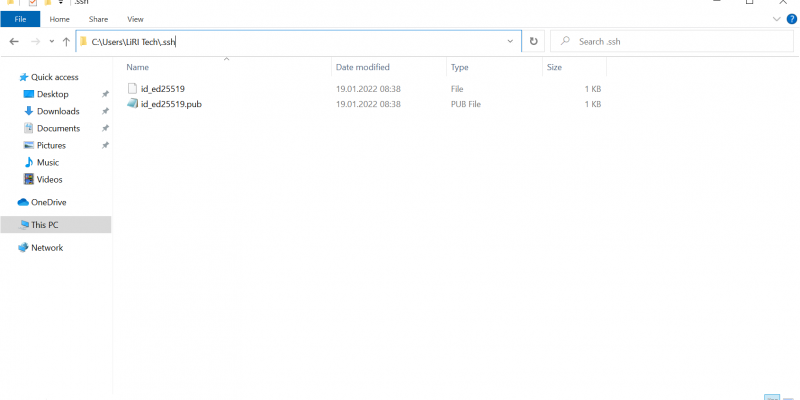800x400 pixels.
Task: Open the address bar history dropdown
Action: point(510,41)
